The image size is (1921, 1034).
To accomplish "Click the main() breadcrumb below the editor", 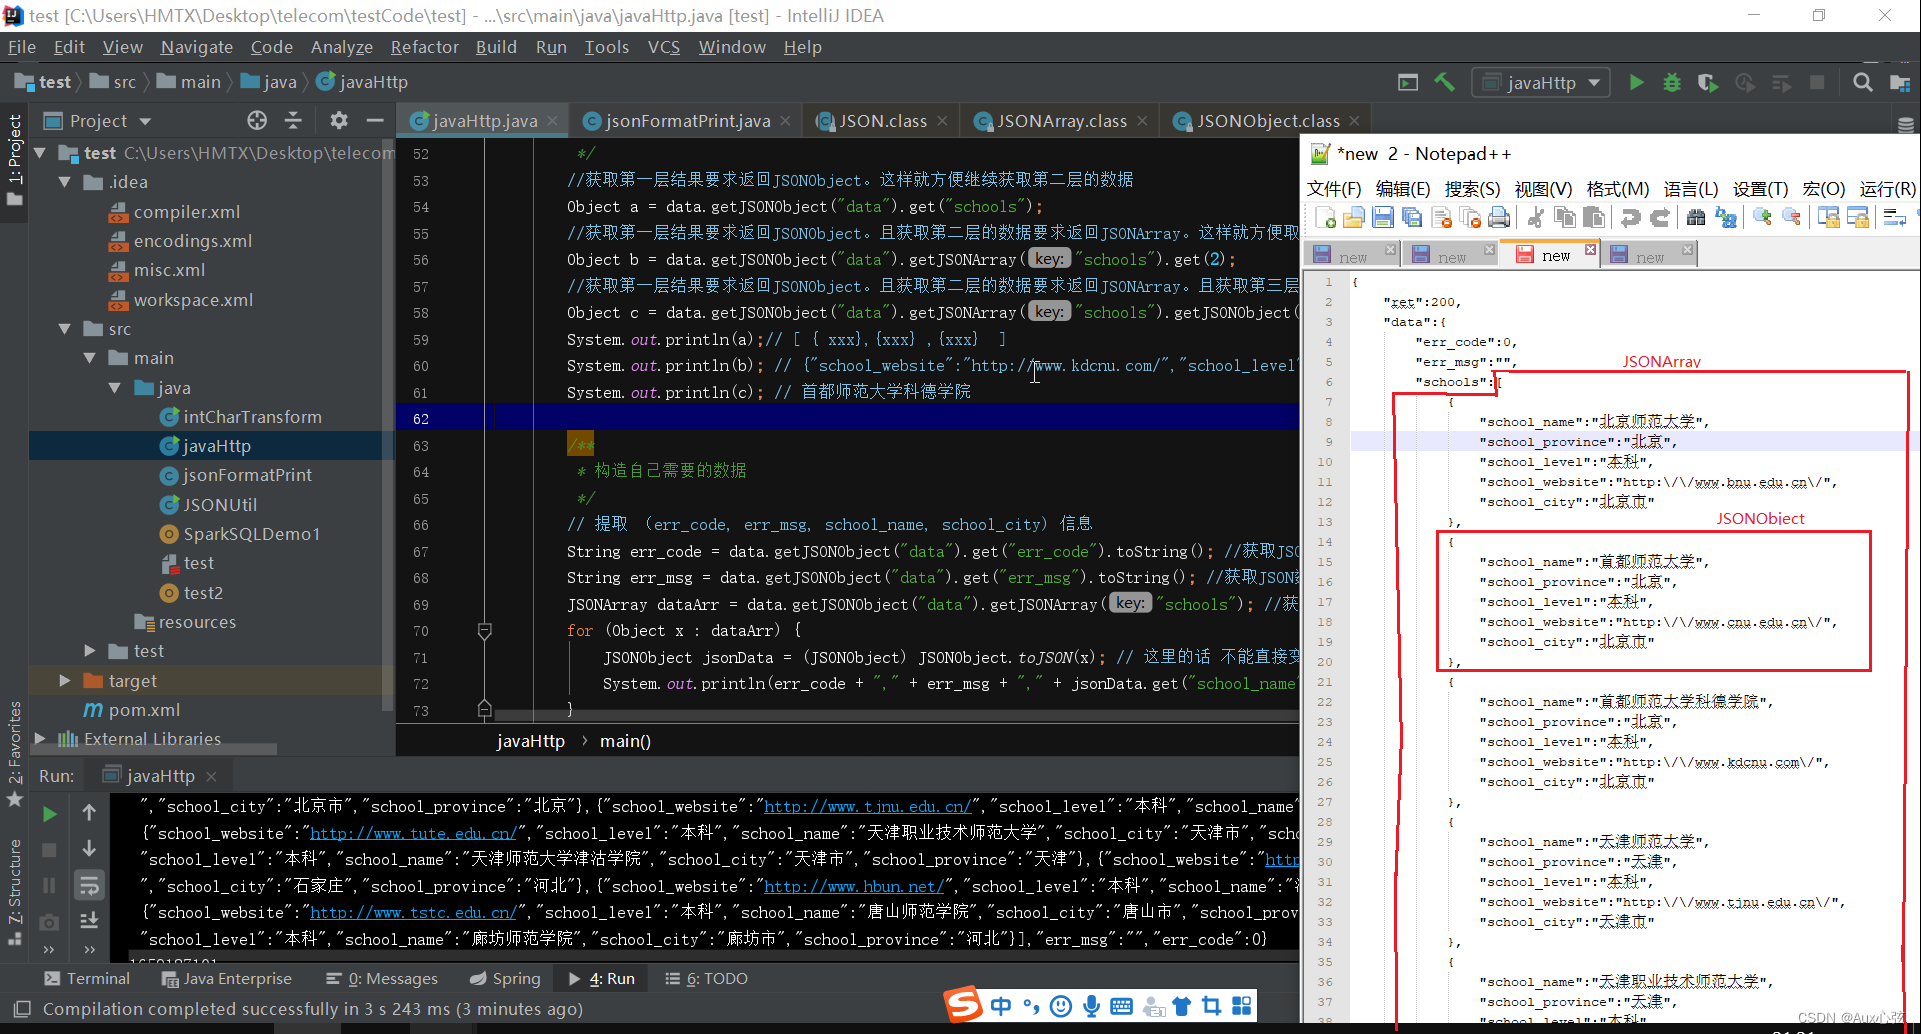I will (x=625, y=741).
